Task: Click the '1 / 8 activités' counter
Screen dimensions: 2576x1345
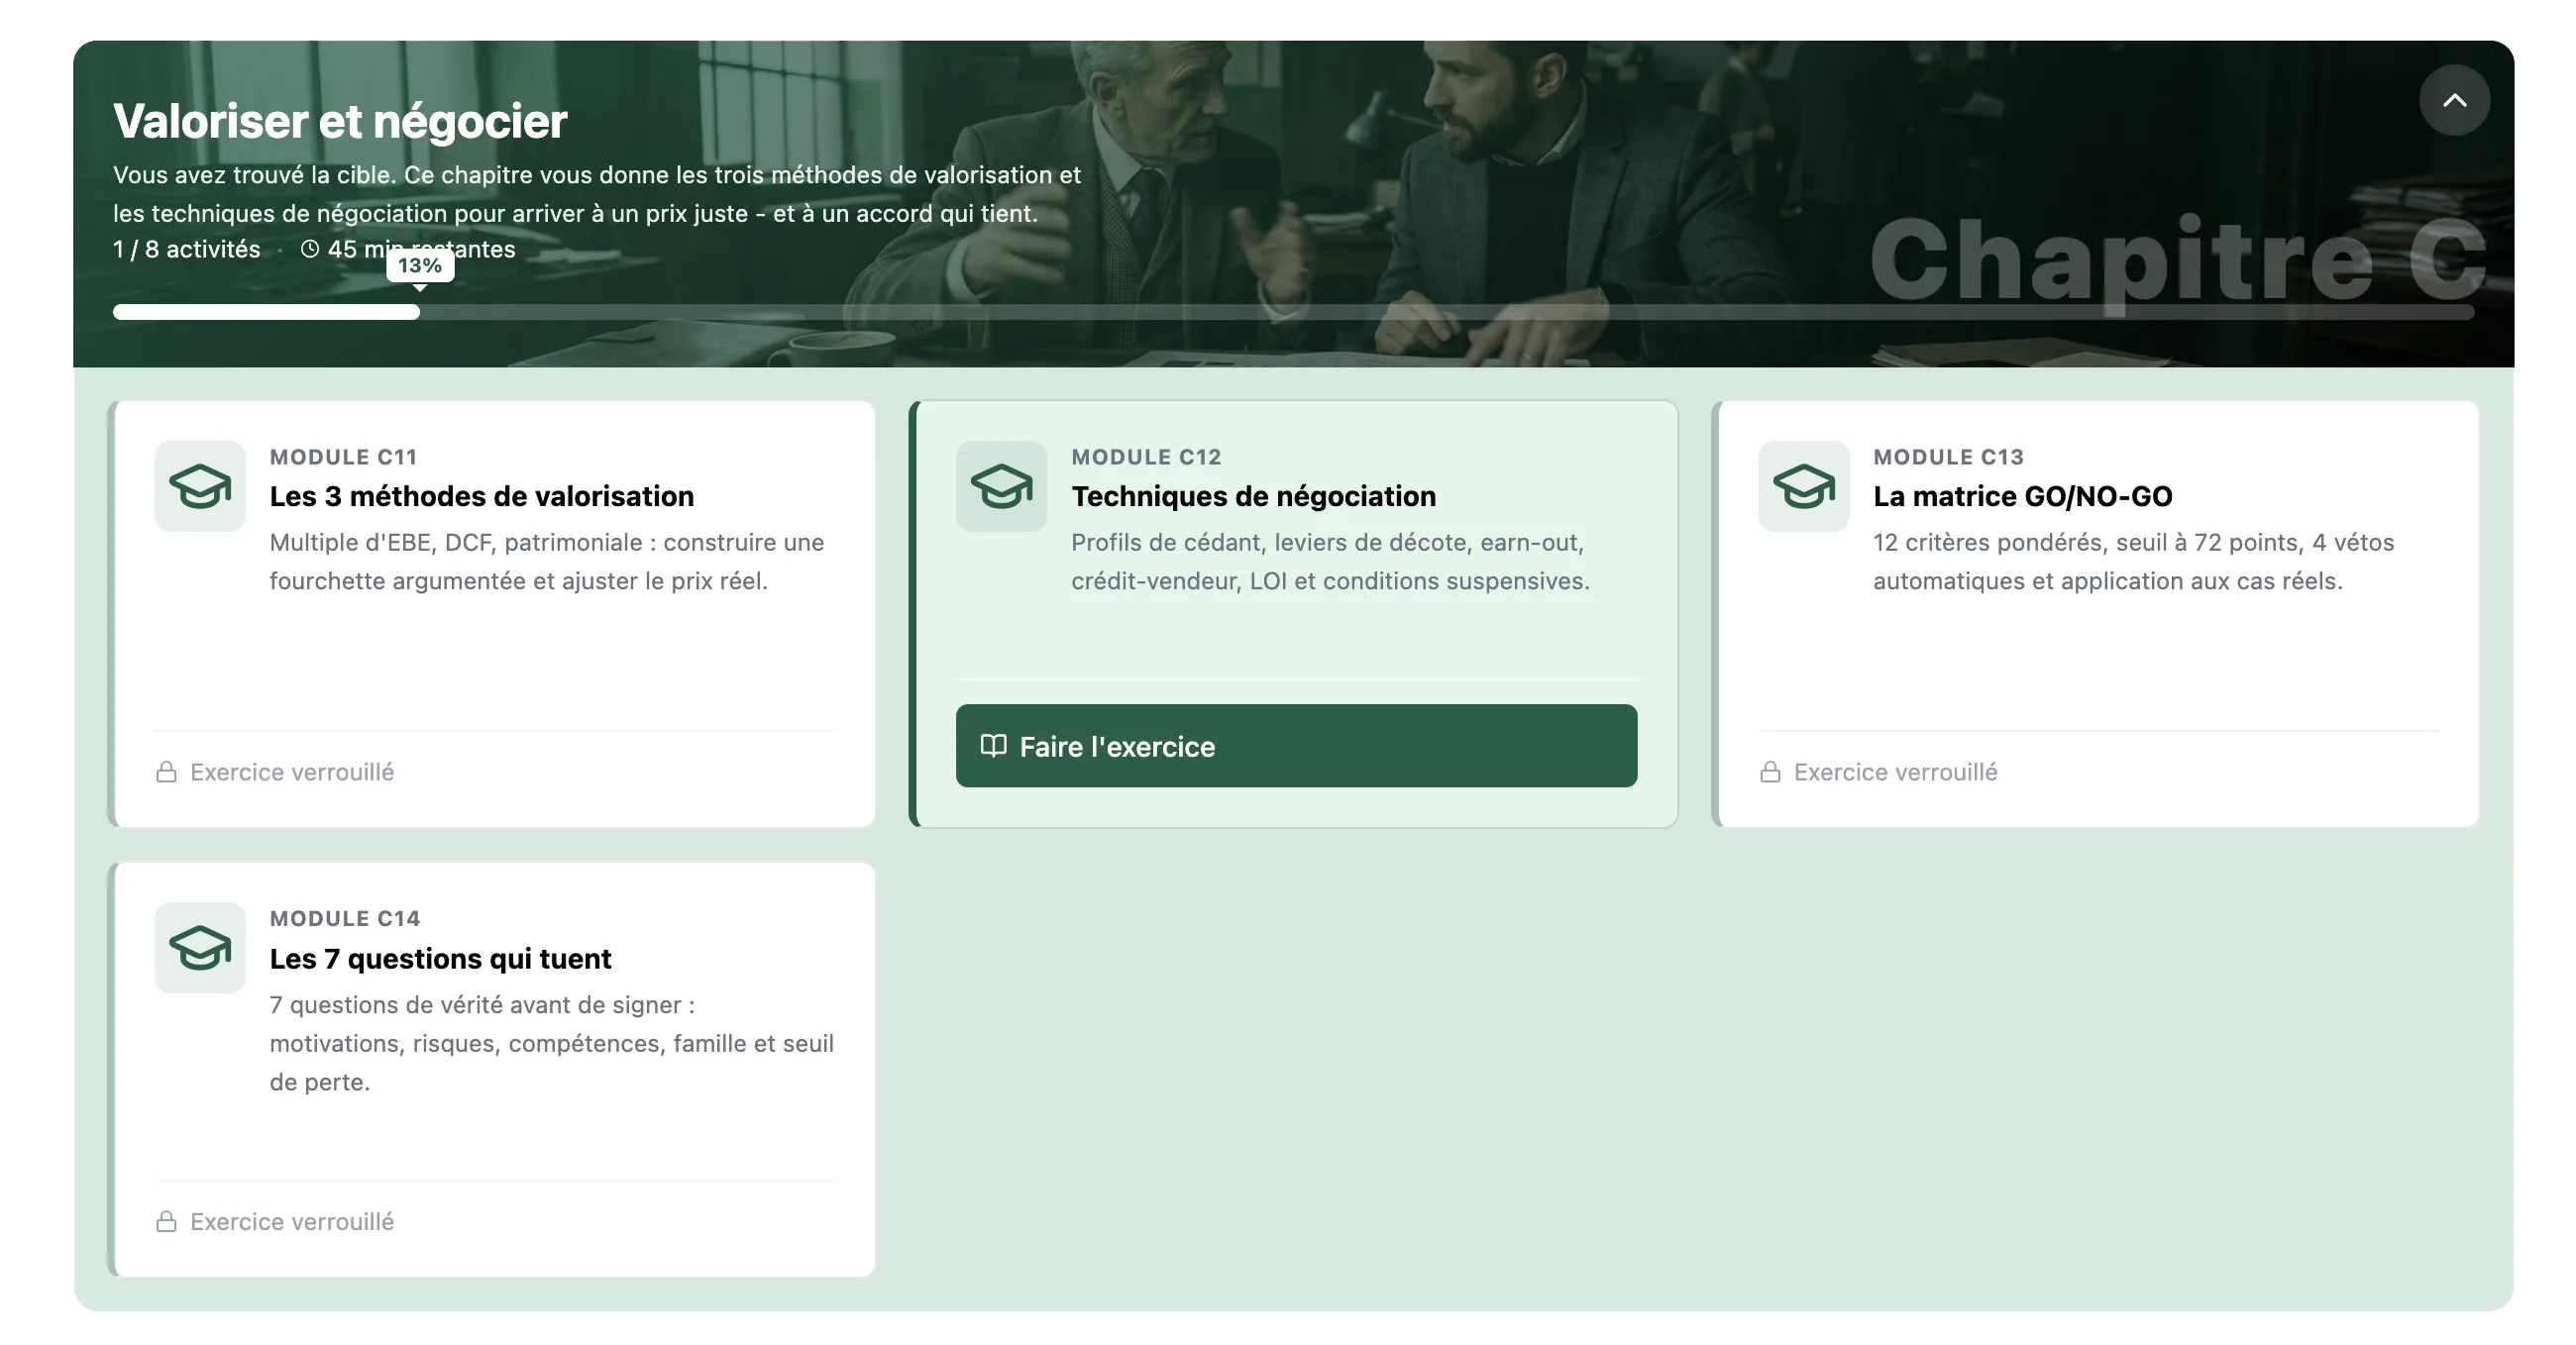Action: pos(186,249)
